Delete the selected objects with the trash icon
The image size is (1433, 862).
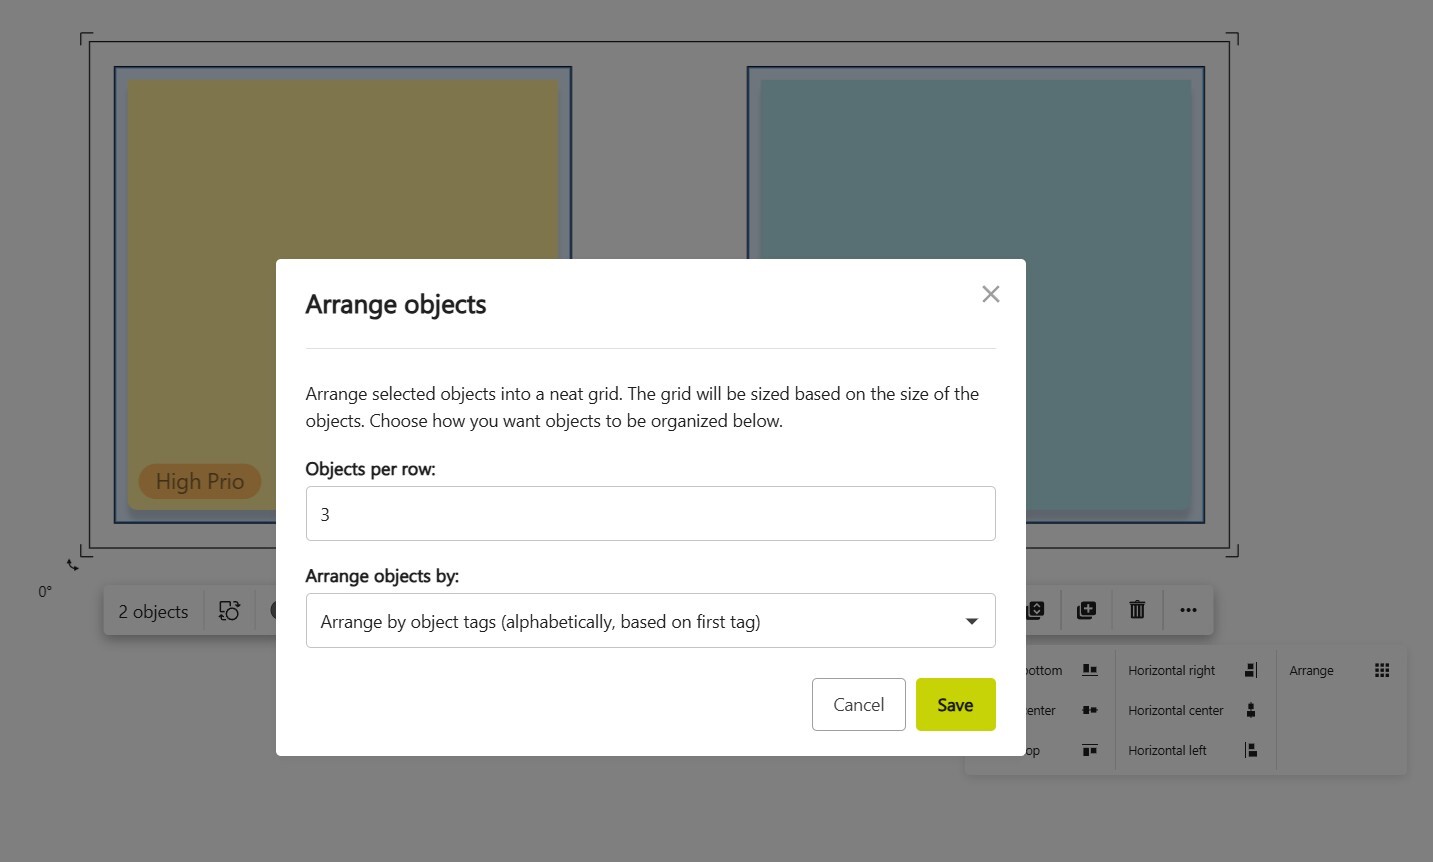[x=1137, y=610]
